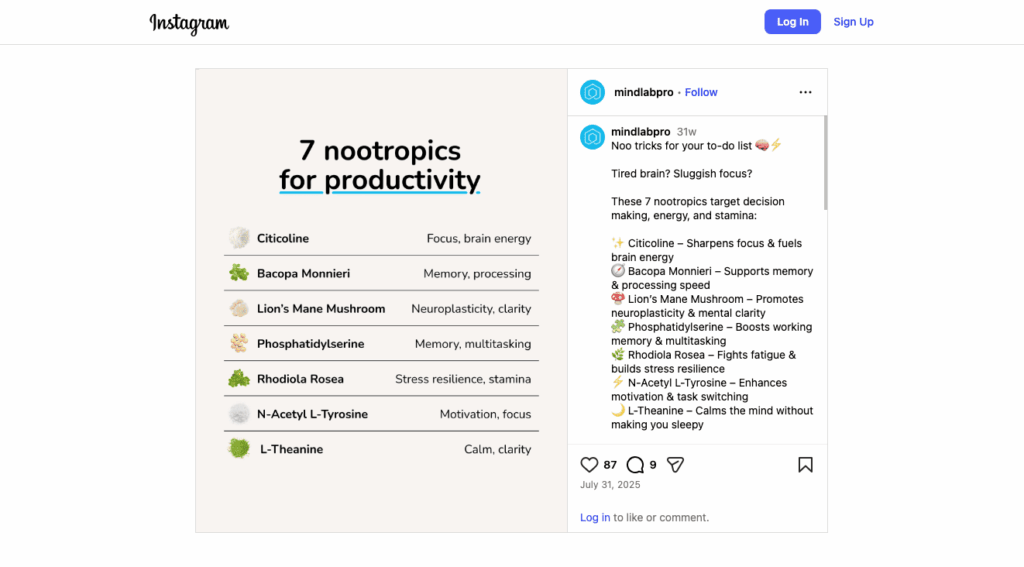Like the post with the heart icon
The image size is (1024, 567).
[589, 464]
